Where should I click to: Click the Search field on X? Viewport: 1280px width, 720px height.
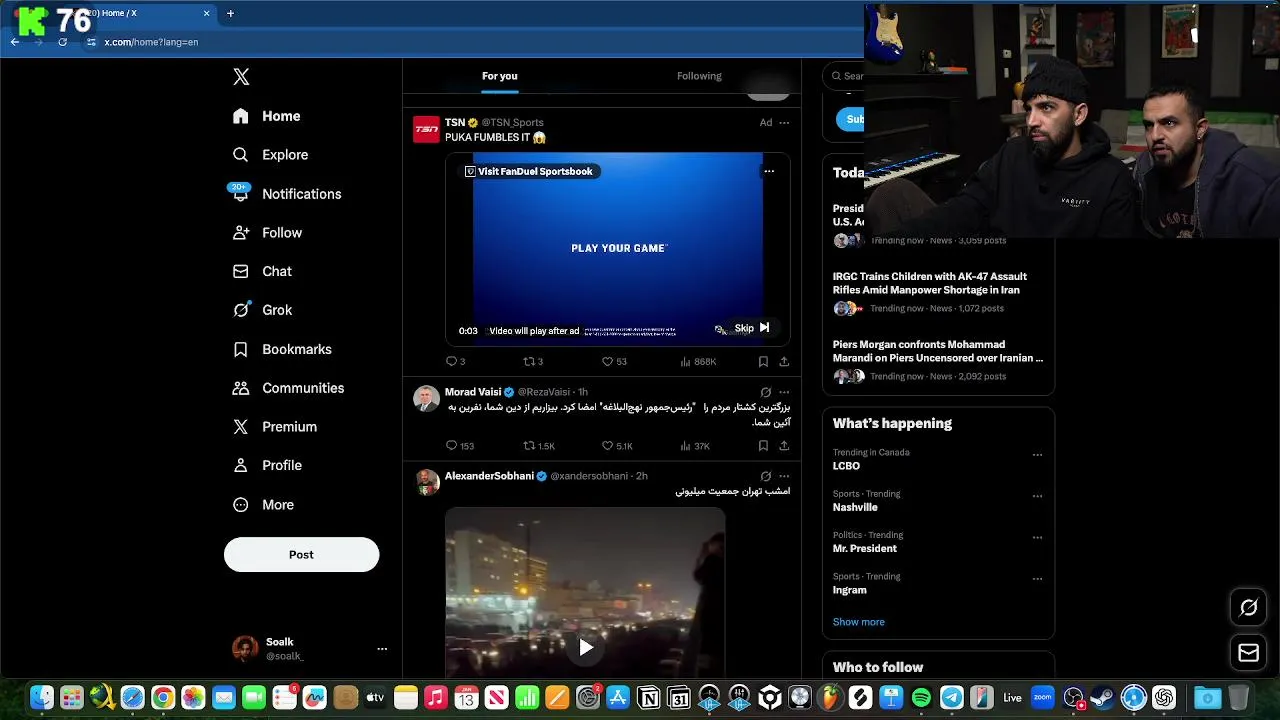click(843, 76)
